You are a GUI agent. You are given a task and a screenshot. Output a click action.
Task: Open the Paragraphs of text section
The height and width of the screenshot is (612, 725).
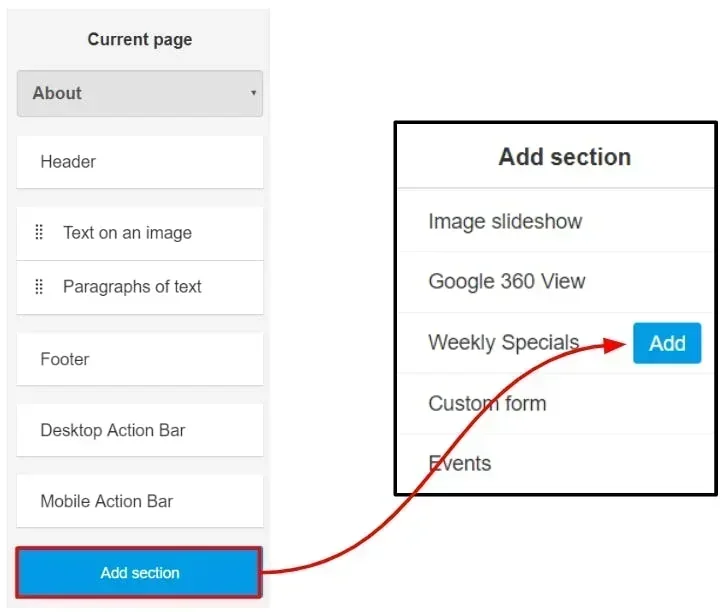click(140, 288)
